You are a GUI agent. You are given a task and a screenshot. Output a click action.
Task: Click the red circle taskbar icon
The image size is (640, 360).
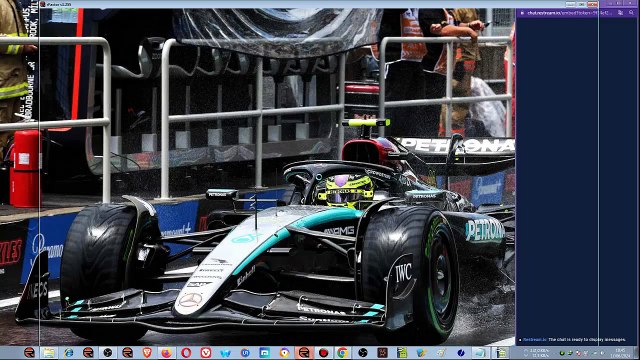click(x=323, y=353)
